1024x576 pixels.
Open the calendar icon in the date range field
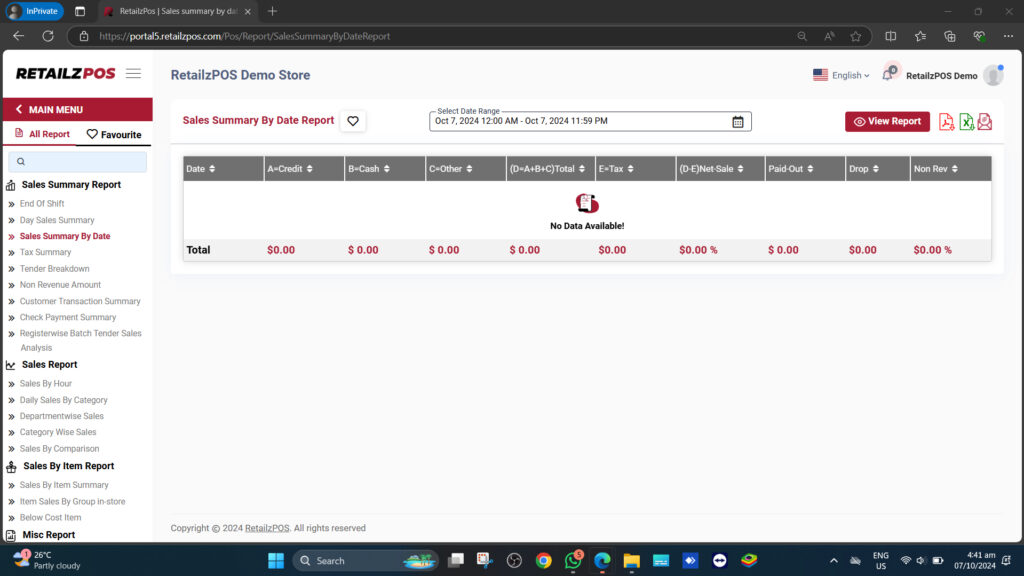738,120
